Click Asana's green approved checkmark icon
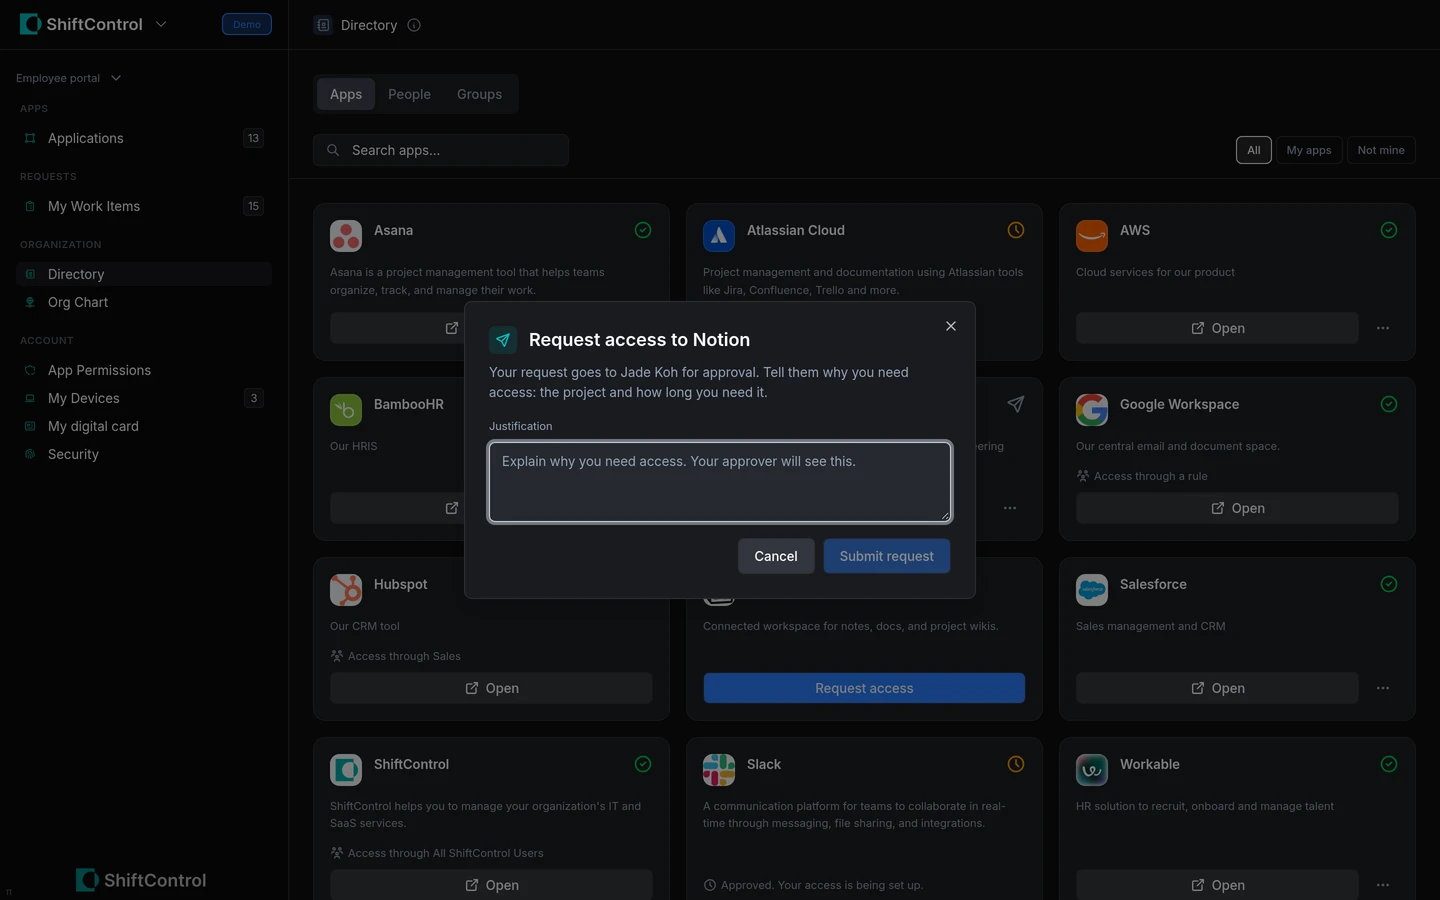The height and width of the screenshot is (900, 1440). [643, 230]
